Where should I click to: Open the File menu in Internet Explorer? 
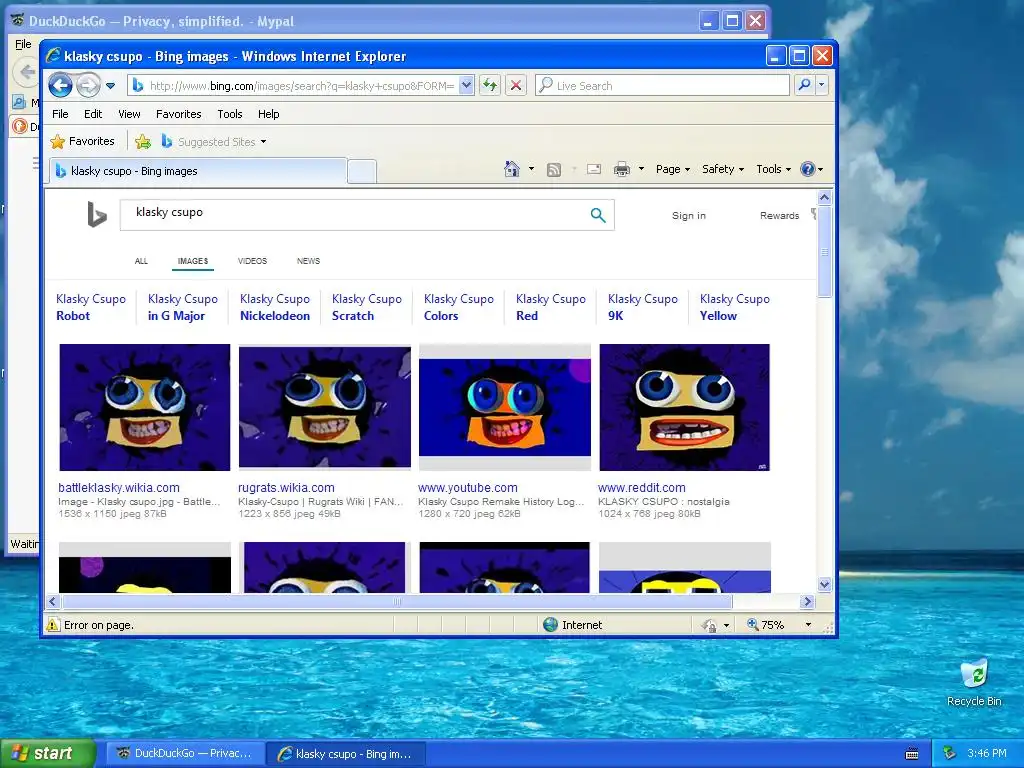click(x=60, y=114)
